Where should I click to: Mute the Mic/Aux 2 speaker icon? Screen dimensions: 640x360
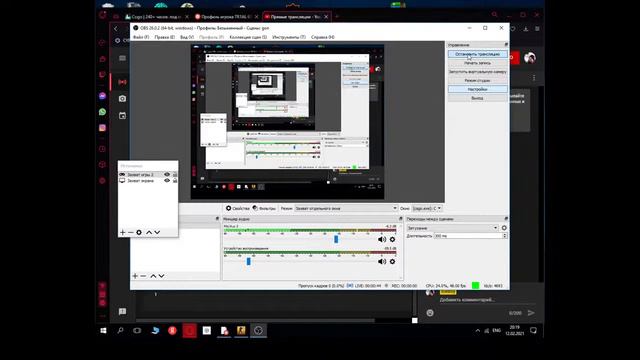click(x=382, y=239)
